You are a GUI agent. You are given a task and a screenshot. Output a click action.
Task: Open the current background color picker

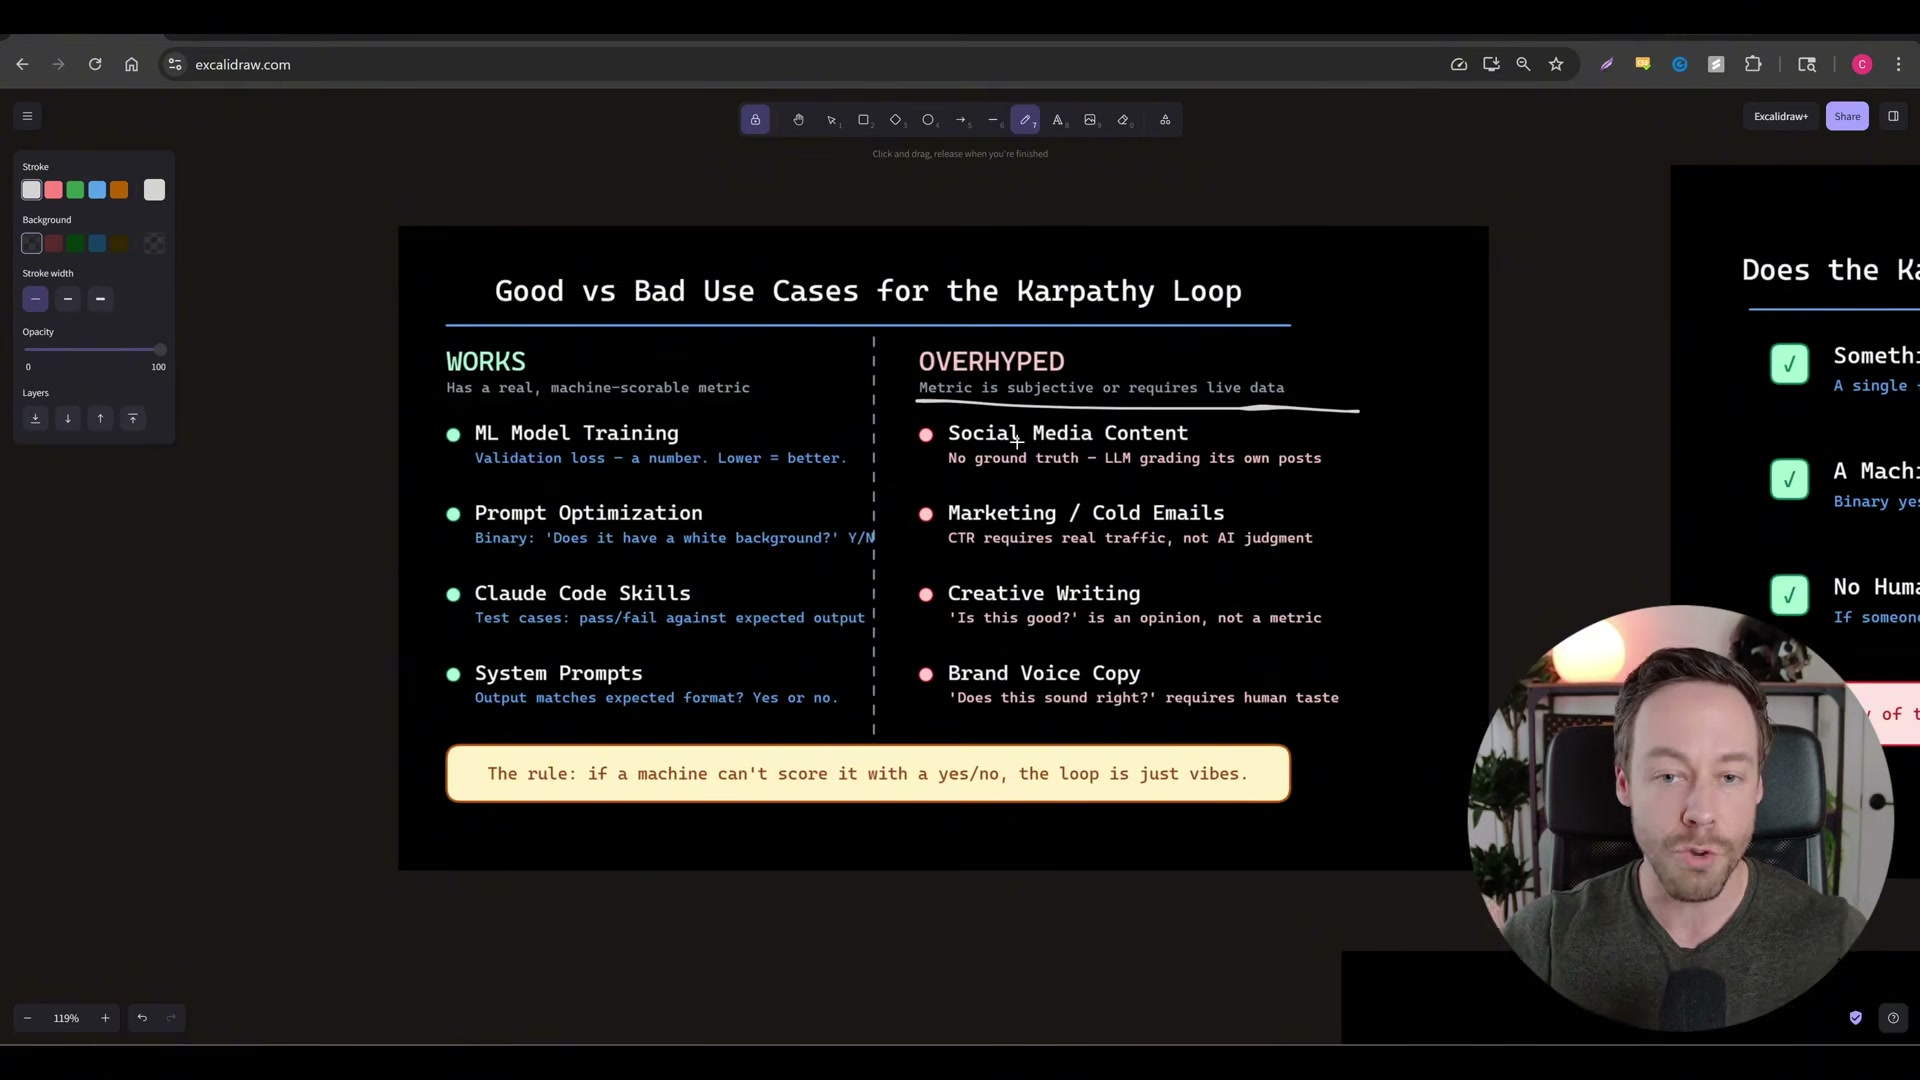154,243
